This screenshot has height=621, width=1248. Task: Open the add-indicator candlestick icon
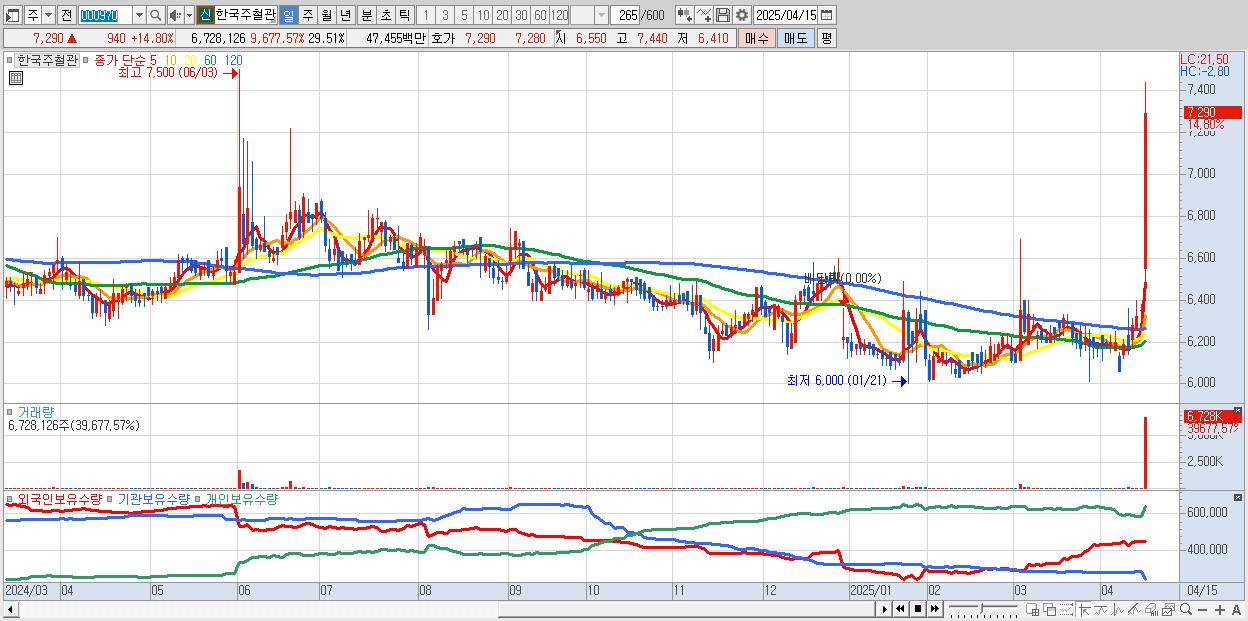[685, 15]
